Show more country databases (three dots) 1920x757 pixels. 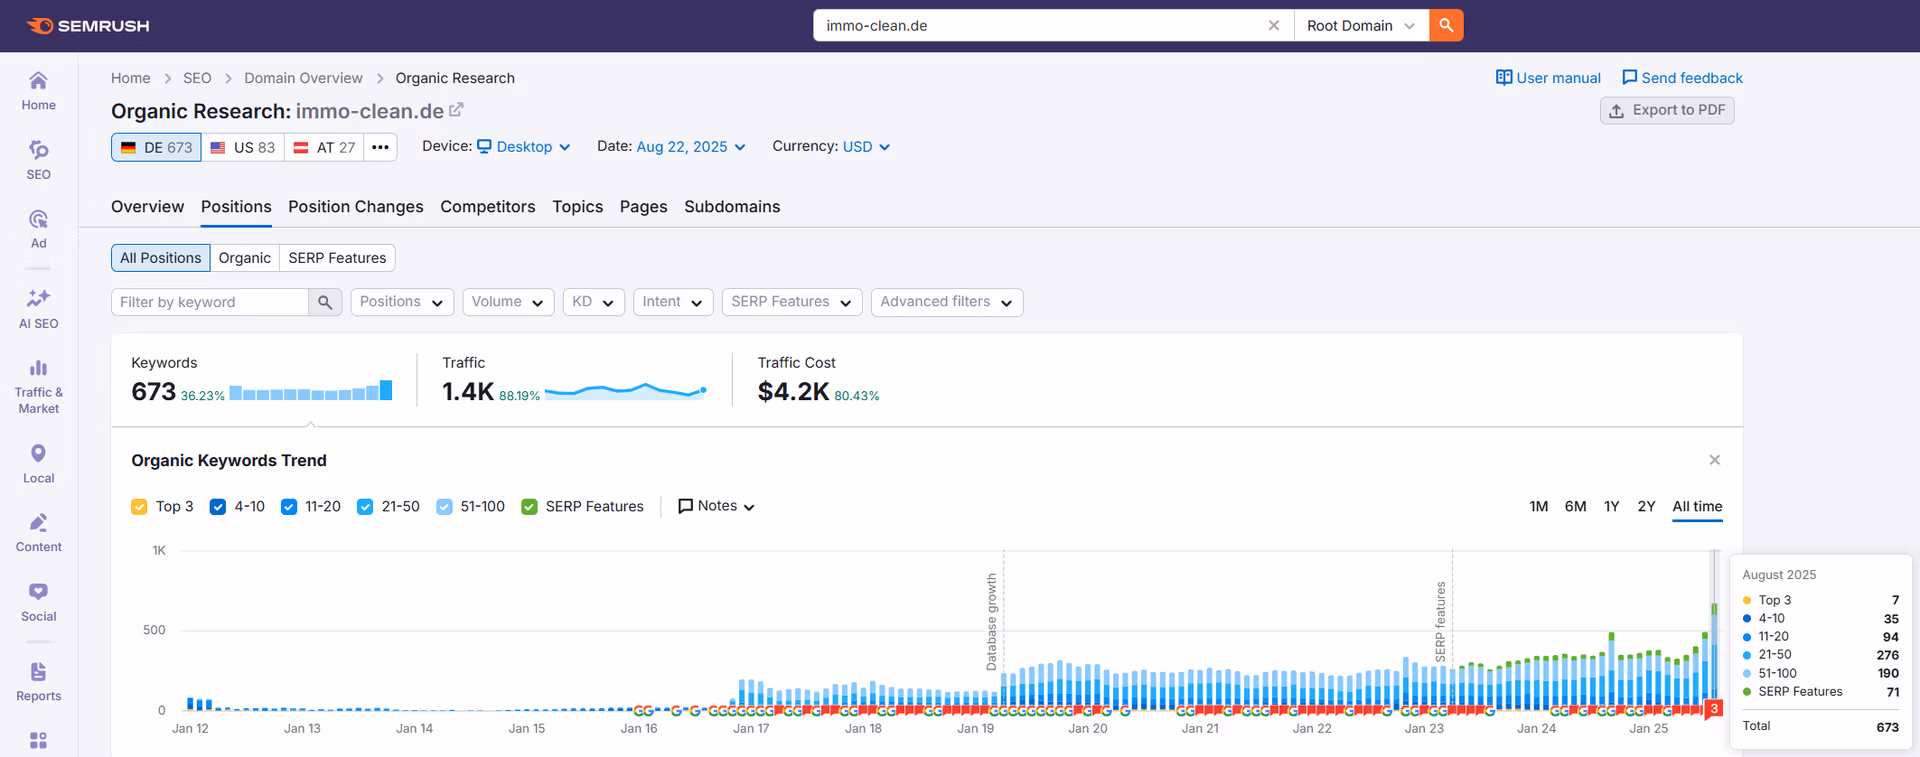click(380, 147)
